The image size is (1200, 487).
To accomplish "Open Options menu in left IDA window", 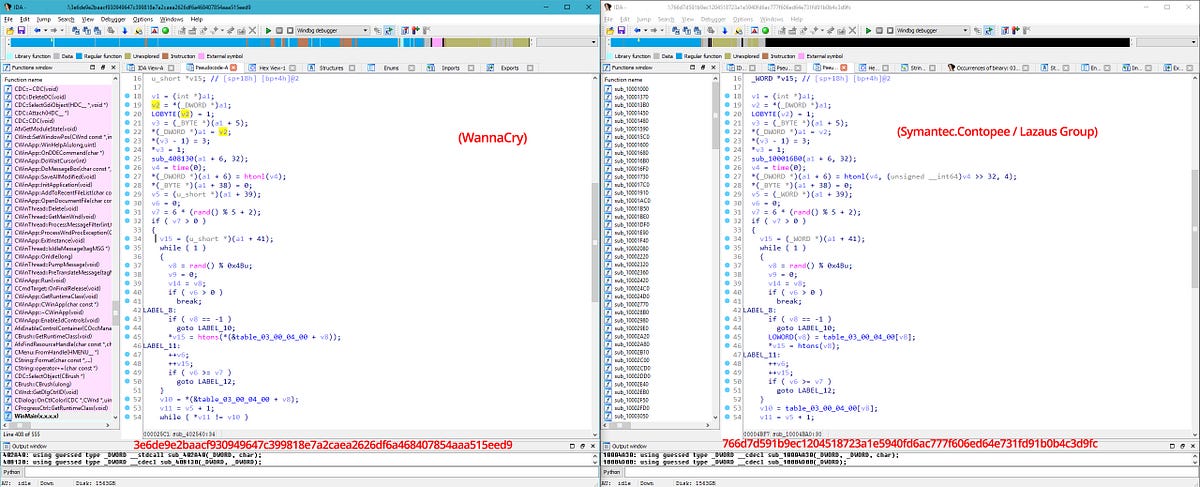I will pyautogui.click(x=143, y=19).
